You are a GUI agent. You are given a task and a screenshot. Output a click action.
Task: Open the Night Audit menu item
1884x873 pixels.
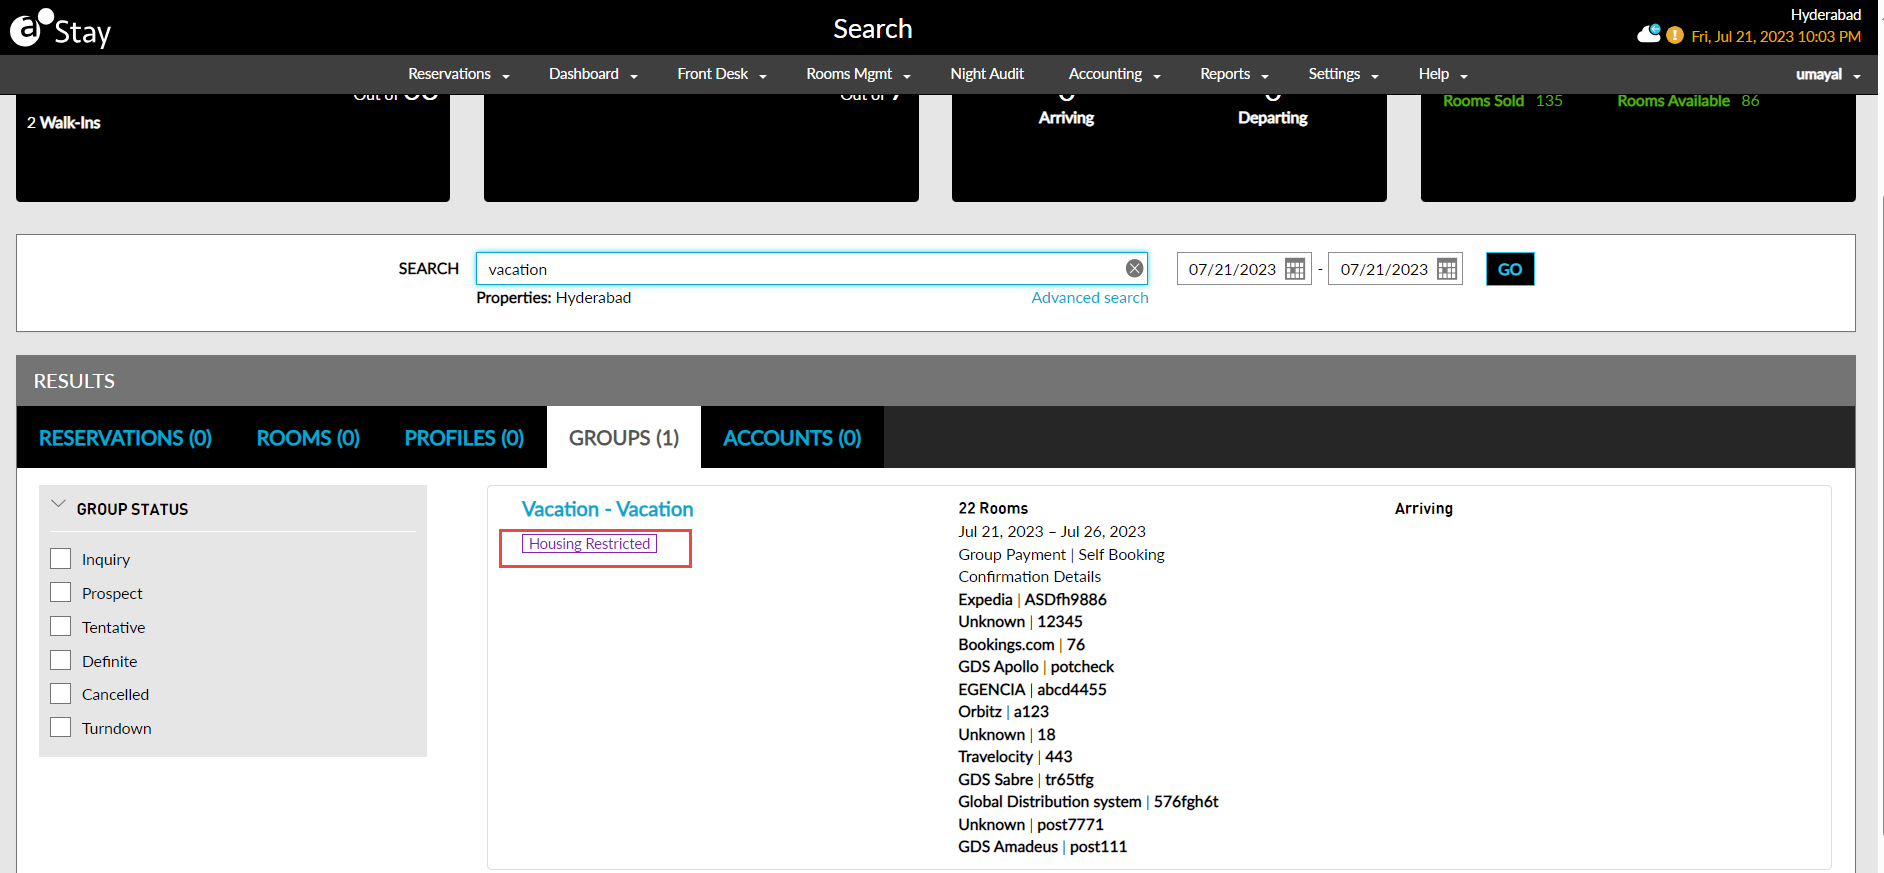(986, 74)
